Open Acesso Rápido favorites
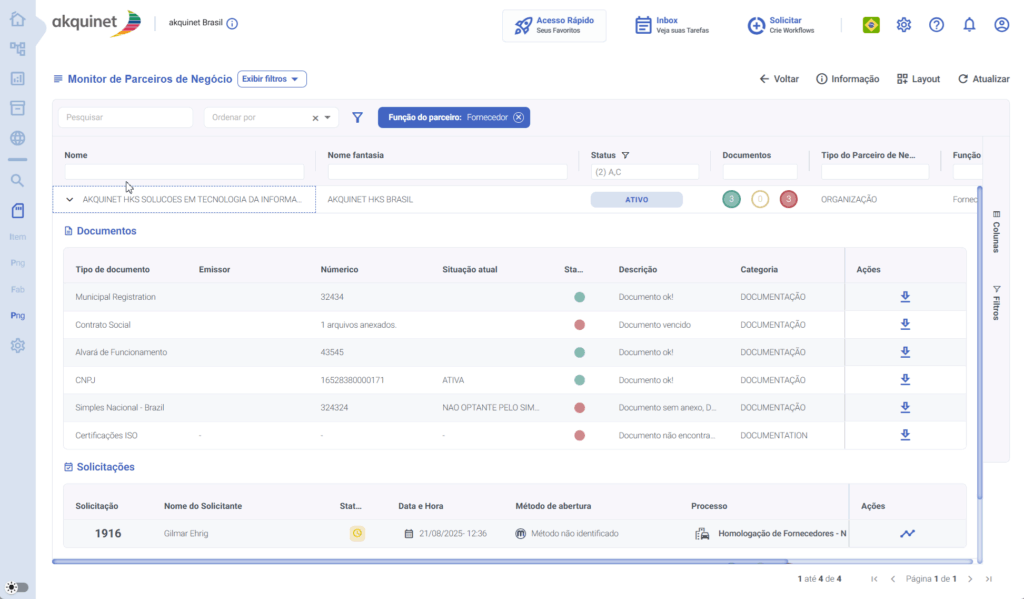Screen dimensions: 1024x599 tap(554, 25)
